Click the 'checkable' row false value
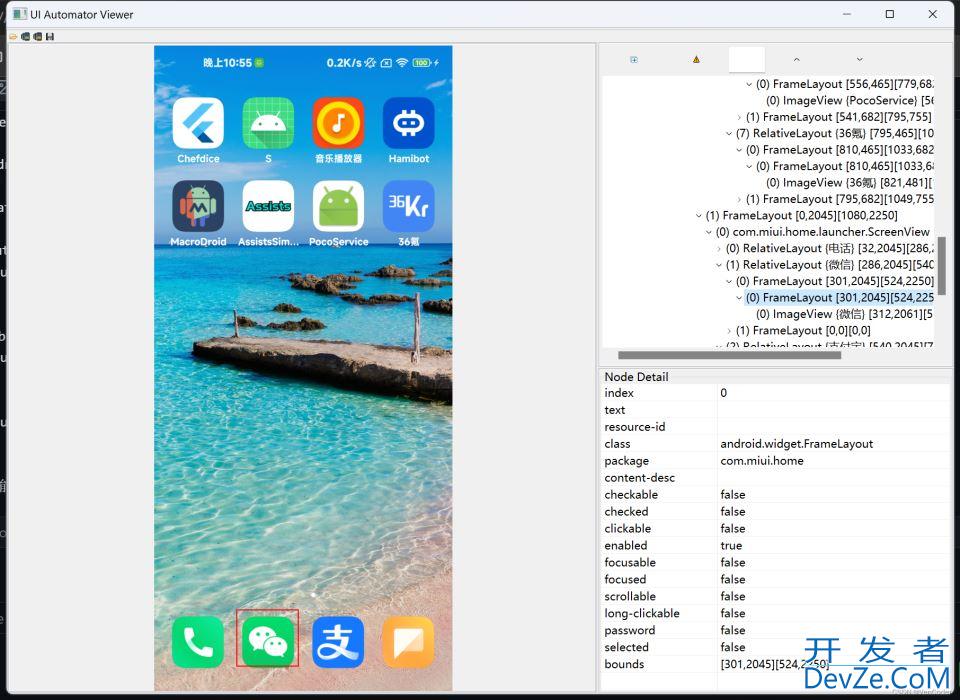Viewport: 960px width, 700px height. (x=733, y=495)
